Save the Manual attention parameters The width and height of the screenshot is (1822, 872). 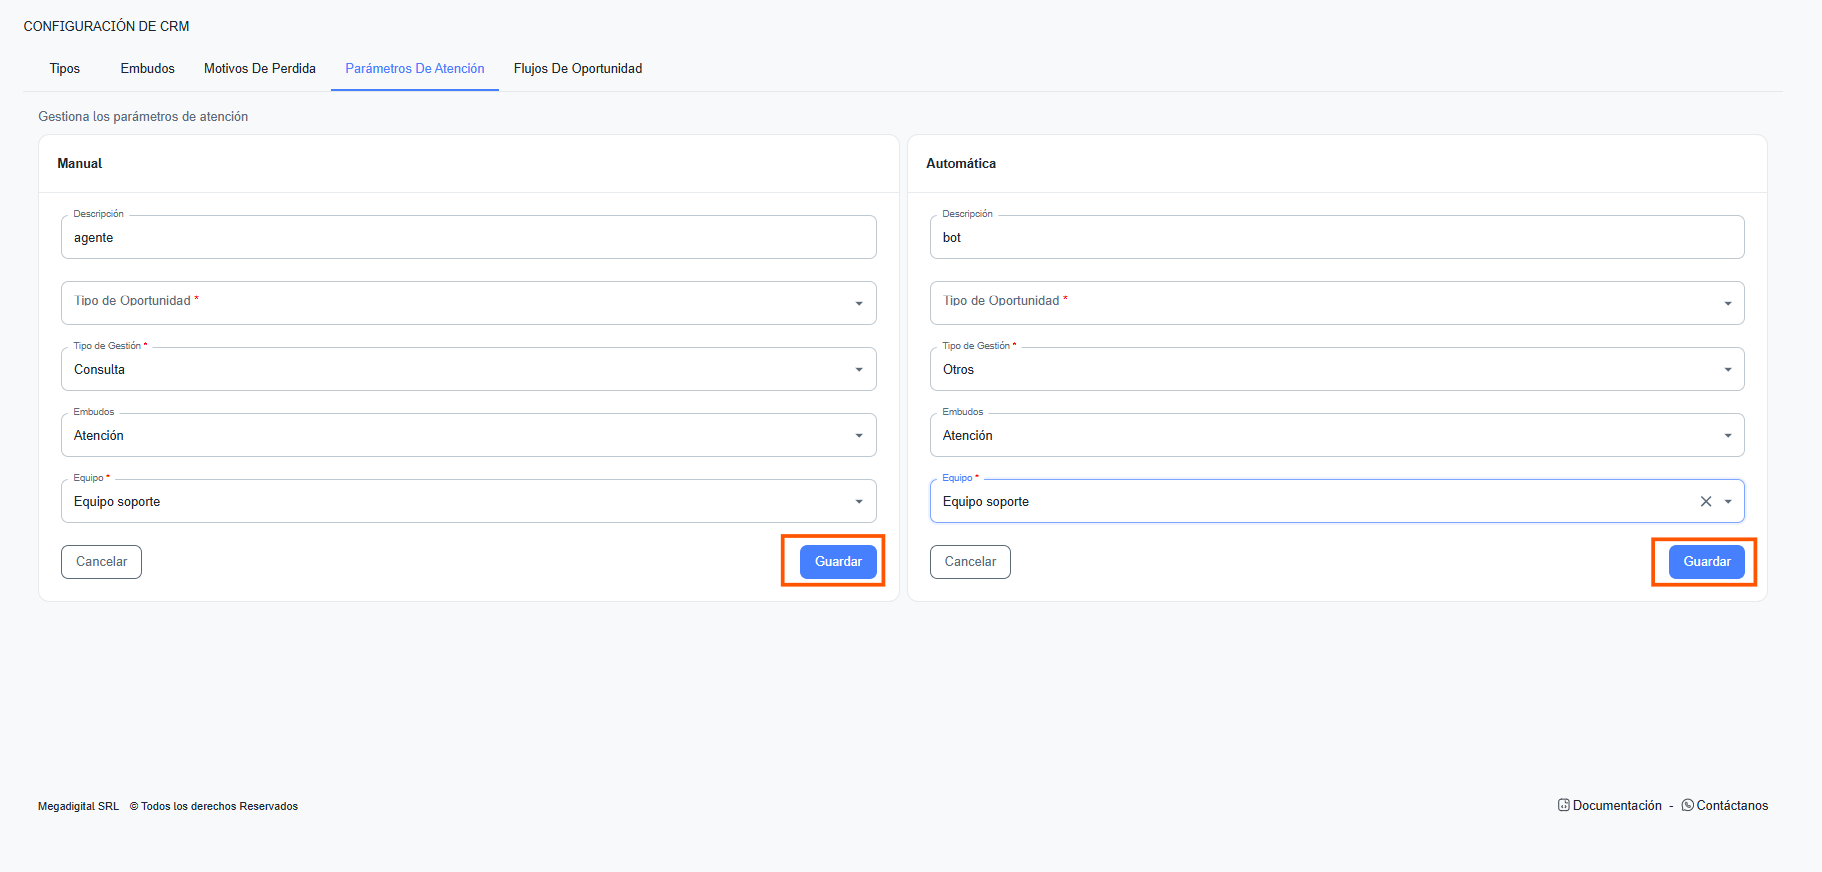(838, 562)
